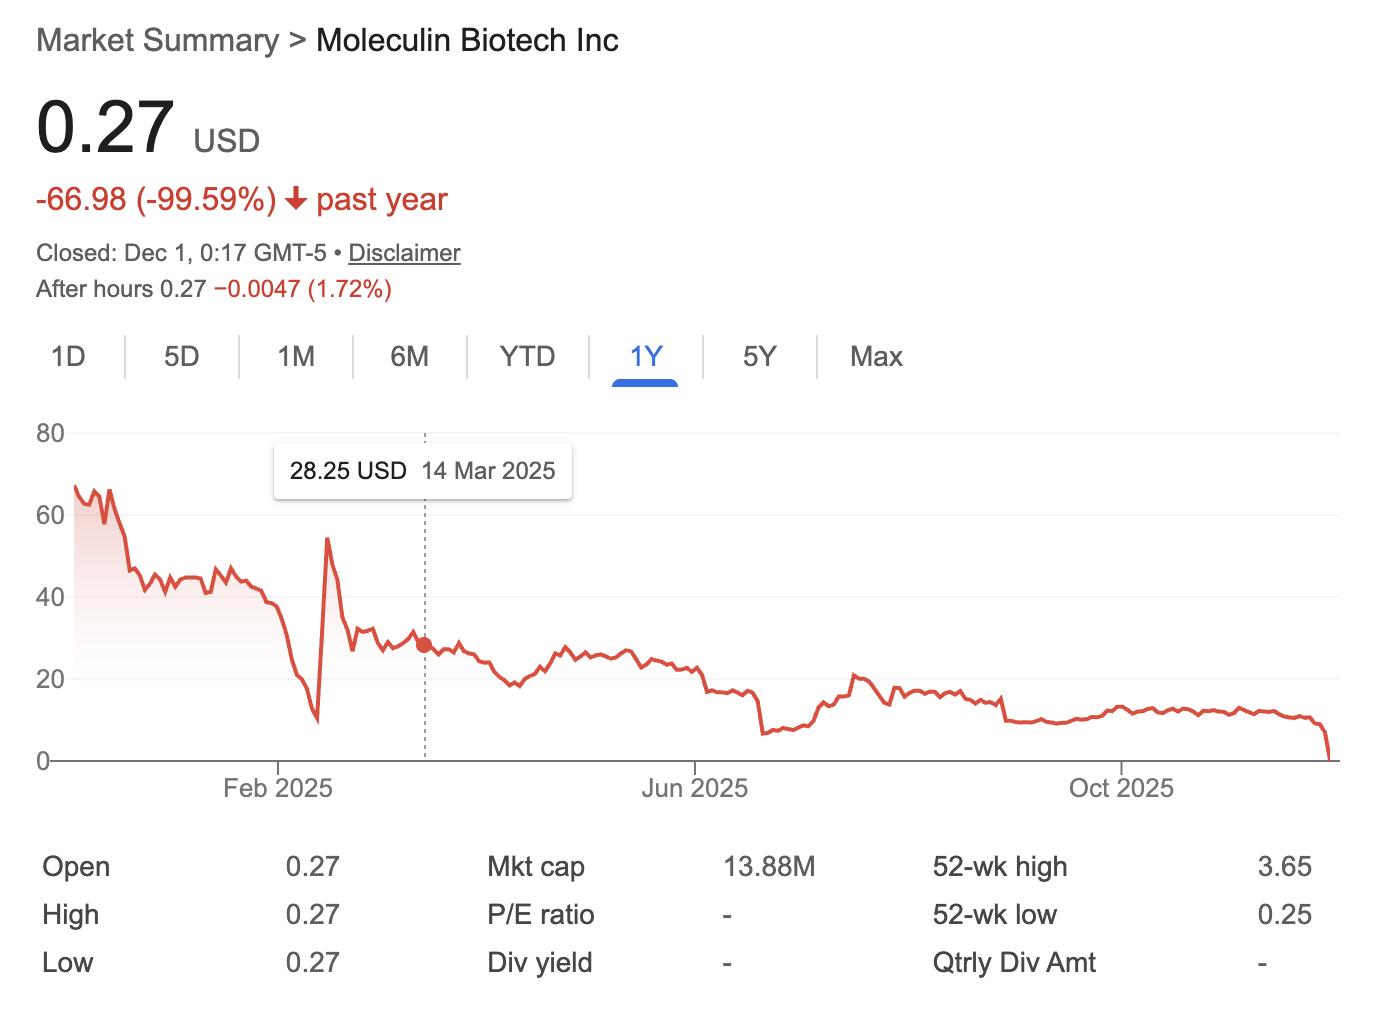
Task: Select Moleculin Biotech Inc title
Action: pyautogui.click(x=467, y=40)
